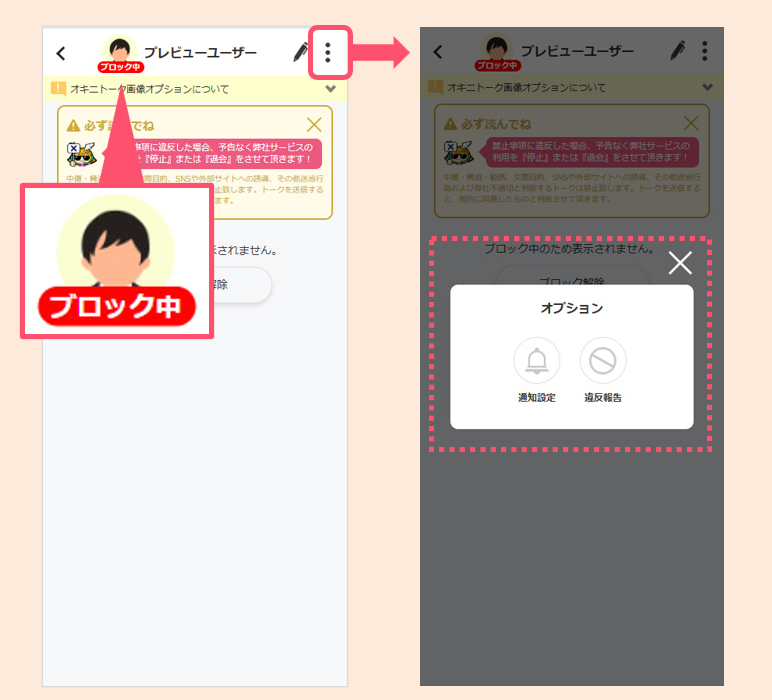Close the オプション popup with the white X
The height and width of the screenshot is (700, 772).
click(680, 263)
